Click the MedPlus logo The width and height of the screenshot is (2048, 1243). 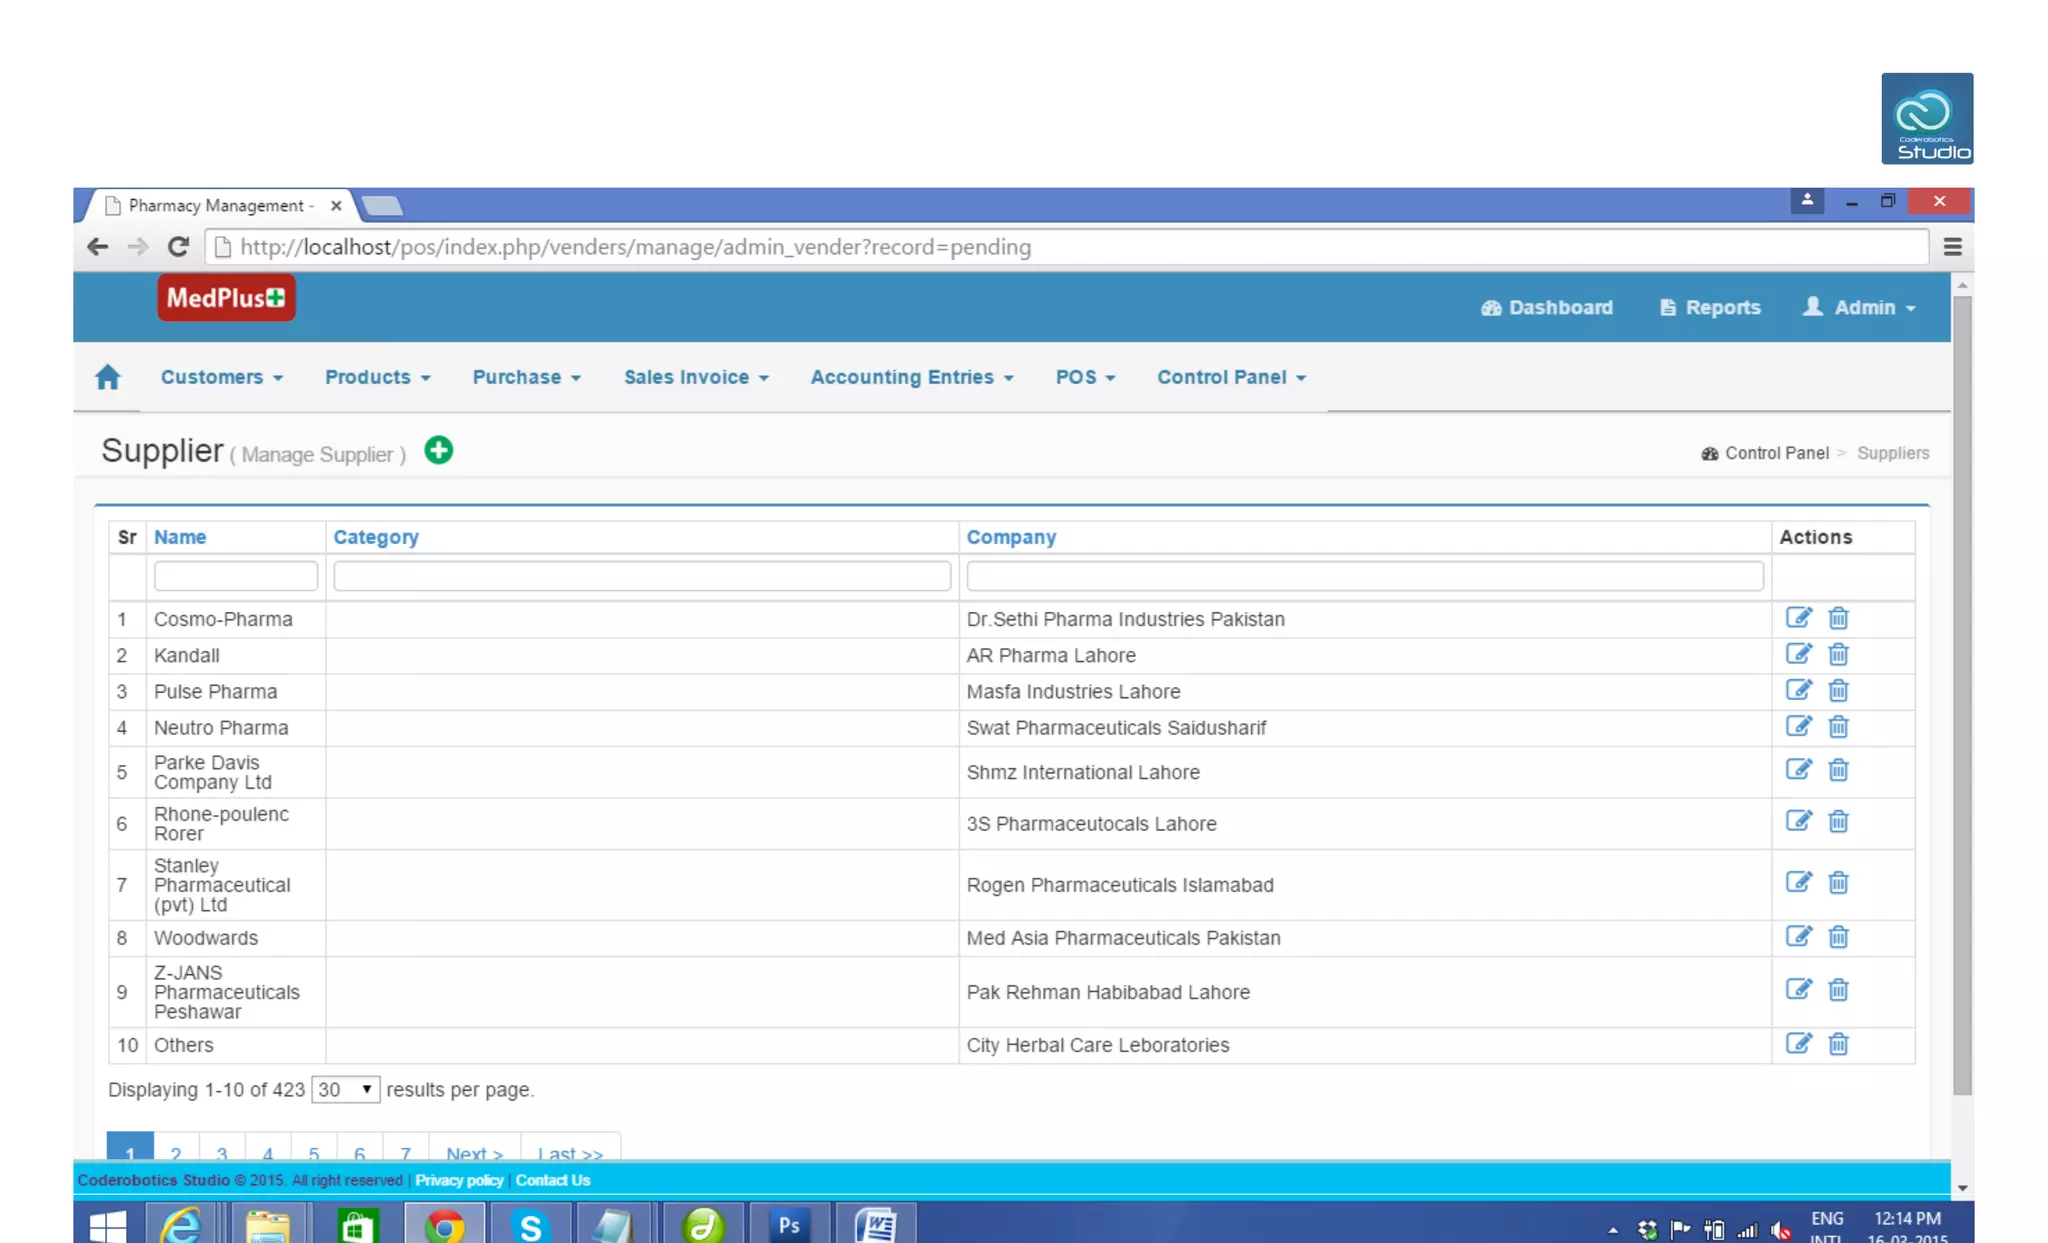pos(226,298)
